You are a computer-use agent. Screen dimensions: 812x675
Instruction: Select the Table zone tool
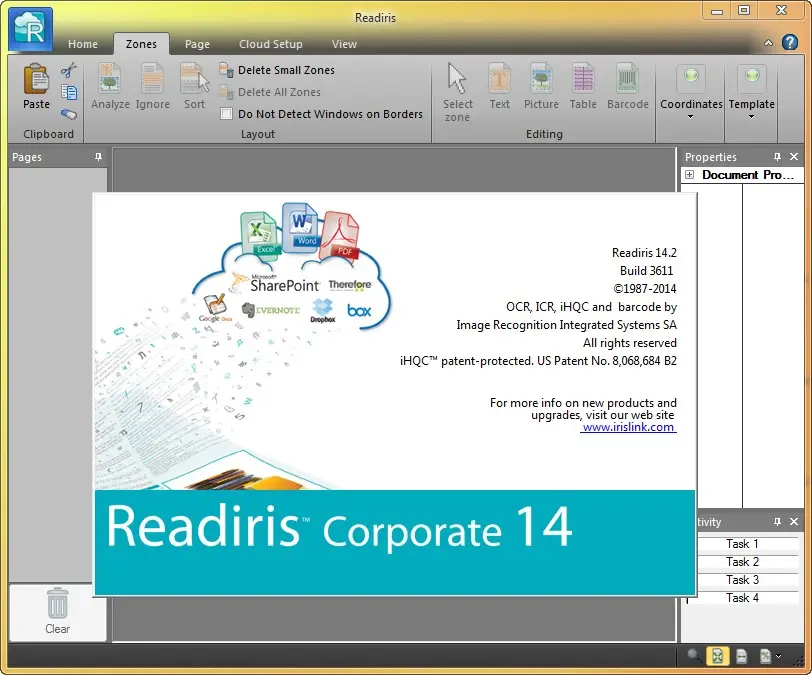click(583, 86)
